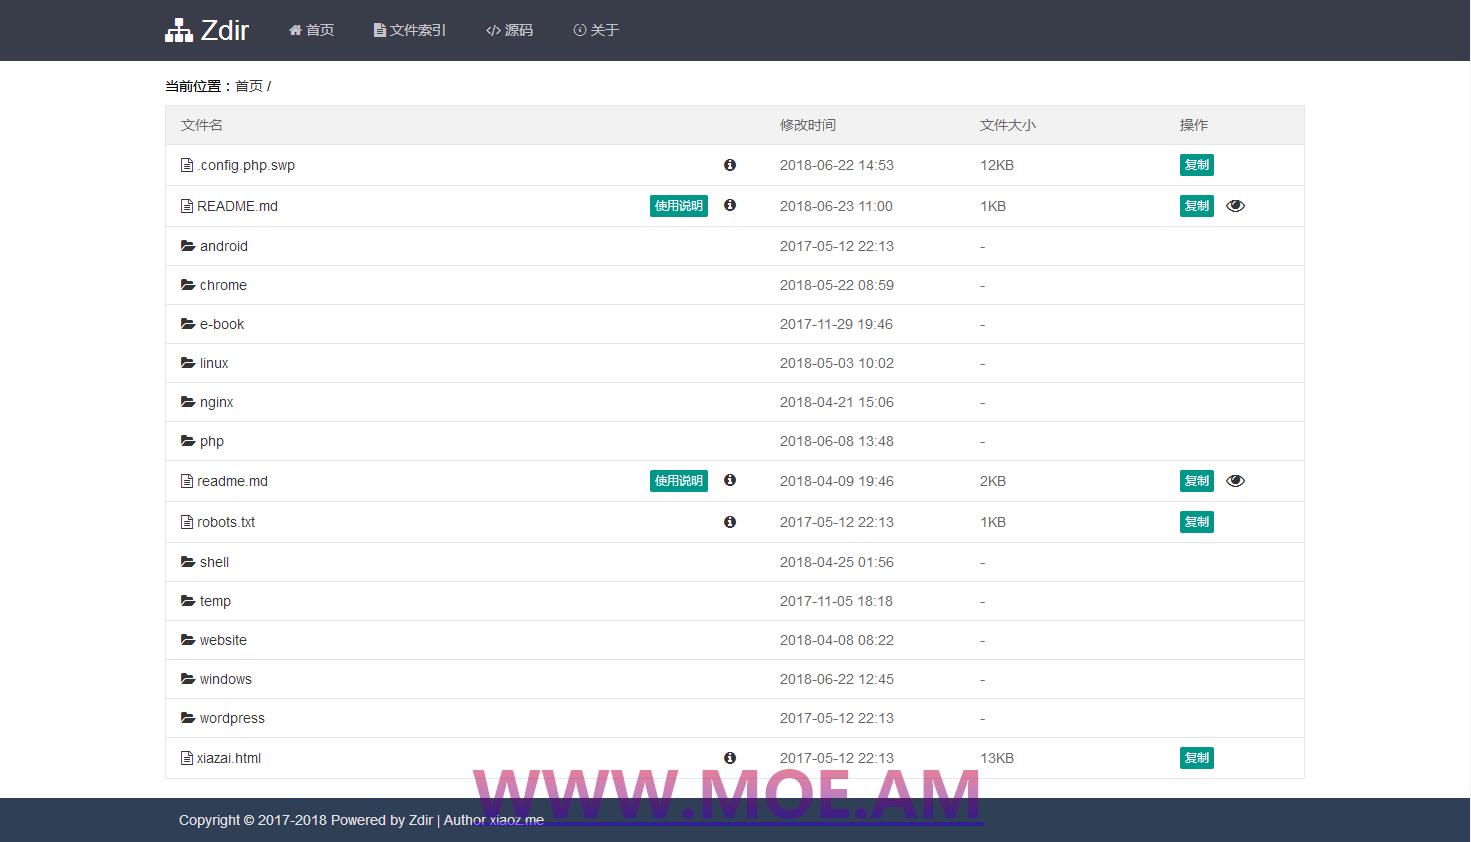Click the folder icon beside windows

click(188, 679)
